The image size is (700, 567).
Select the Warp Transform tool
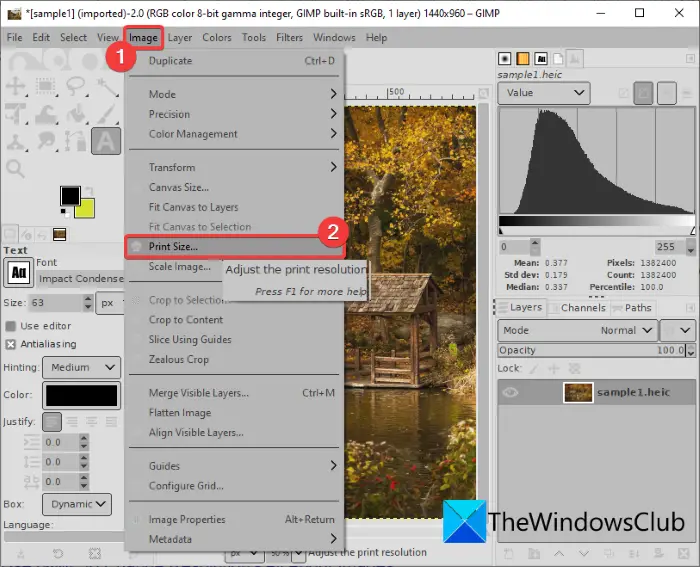46,113
